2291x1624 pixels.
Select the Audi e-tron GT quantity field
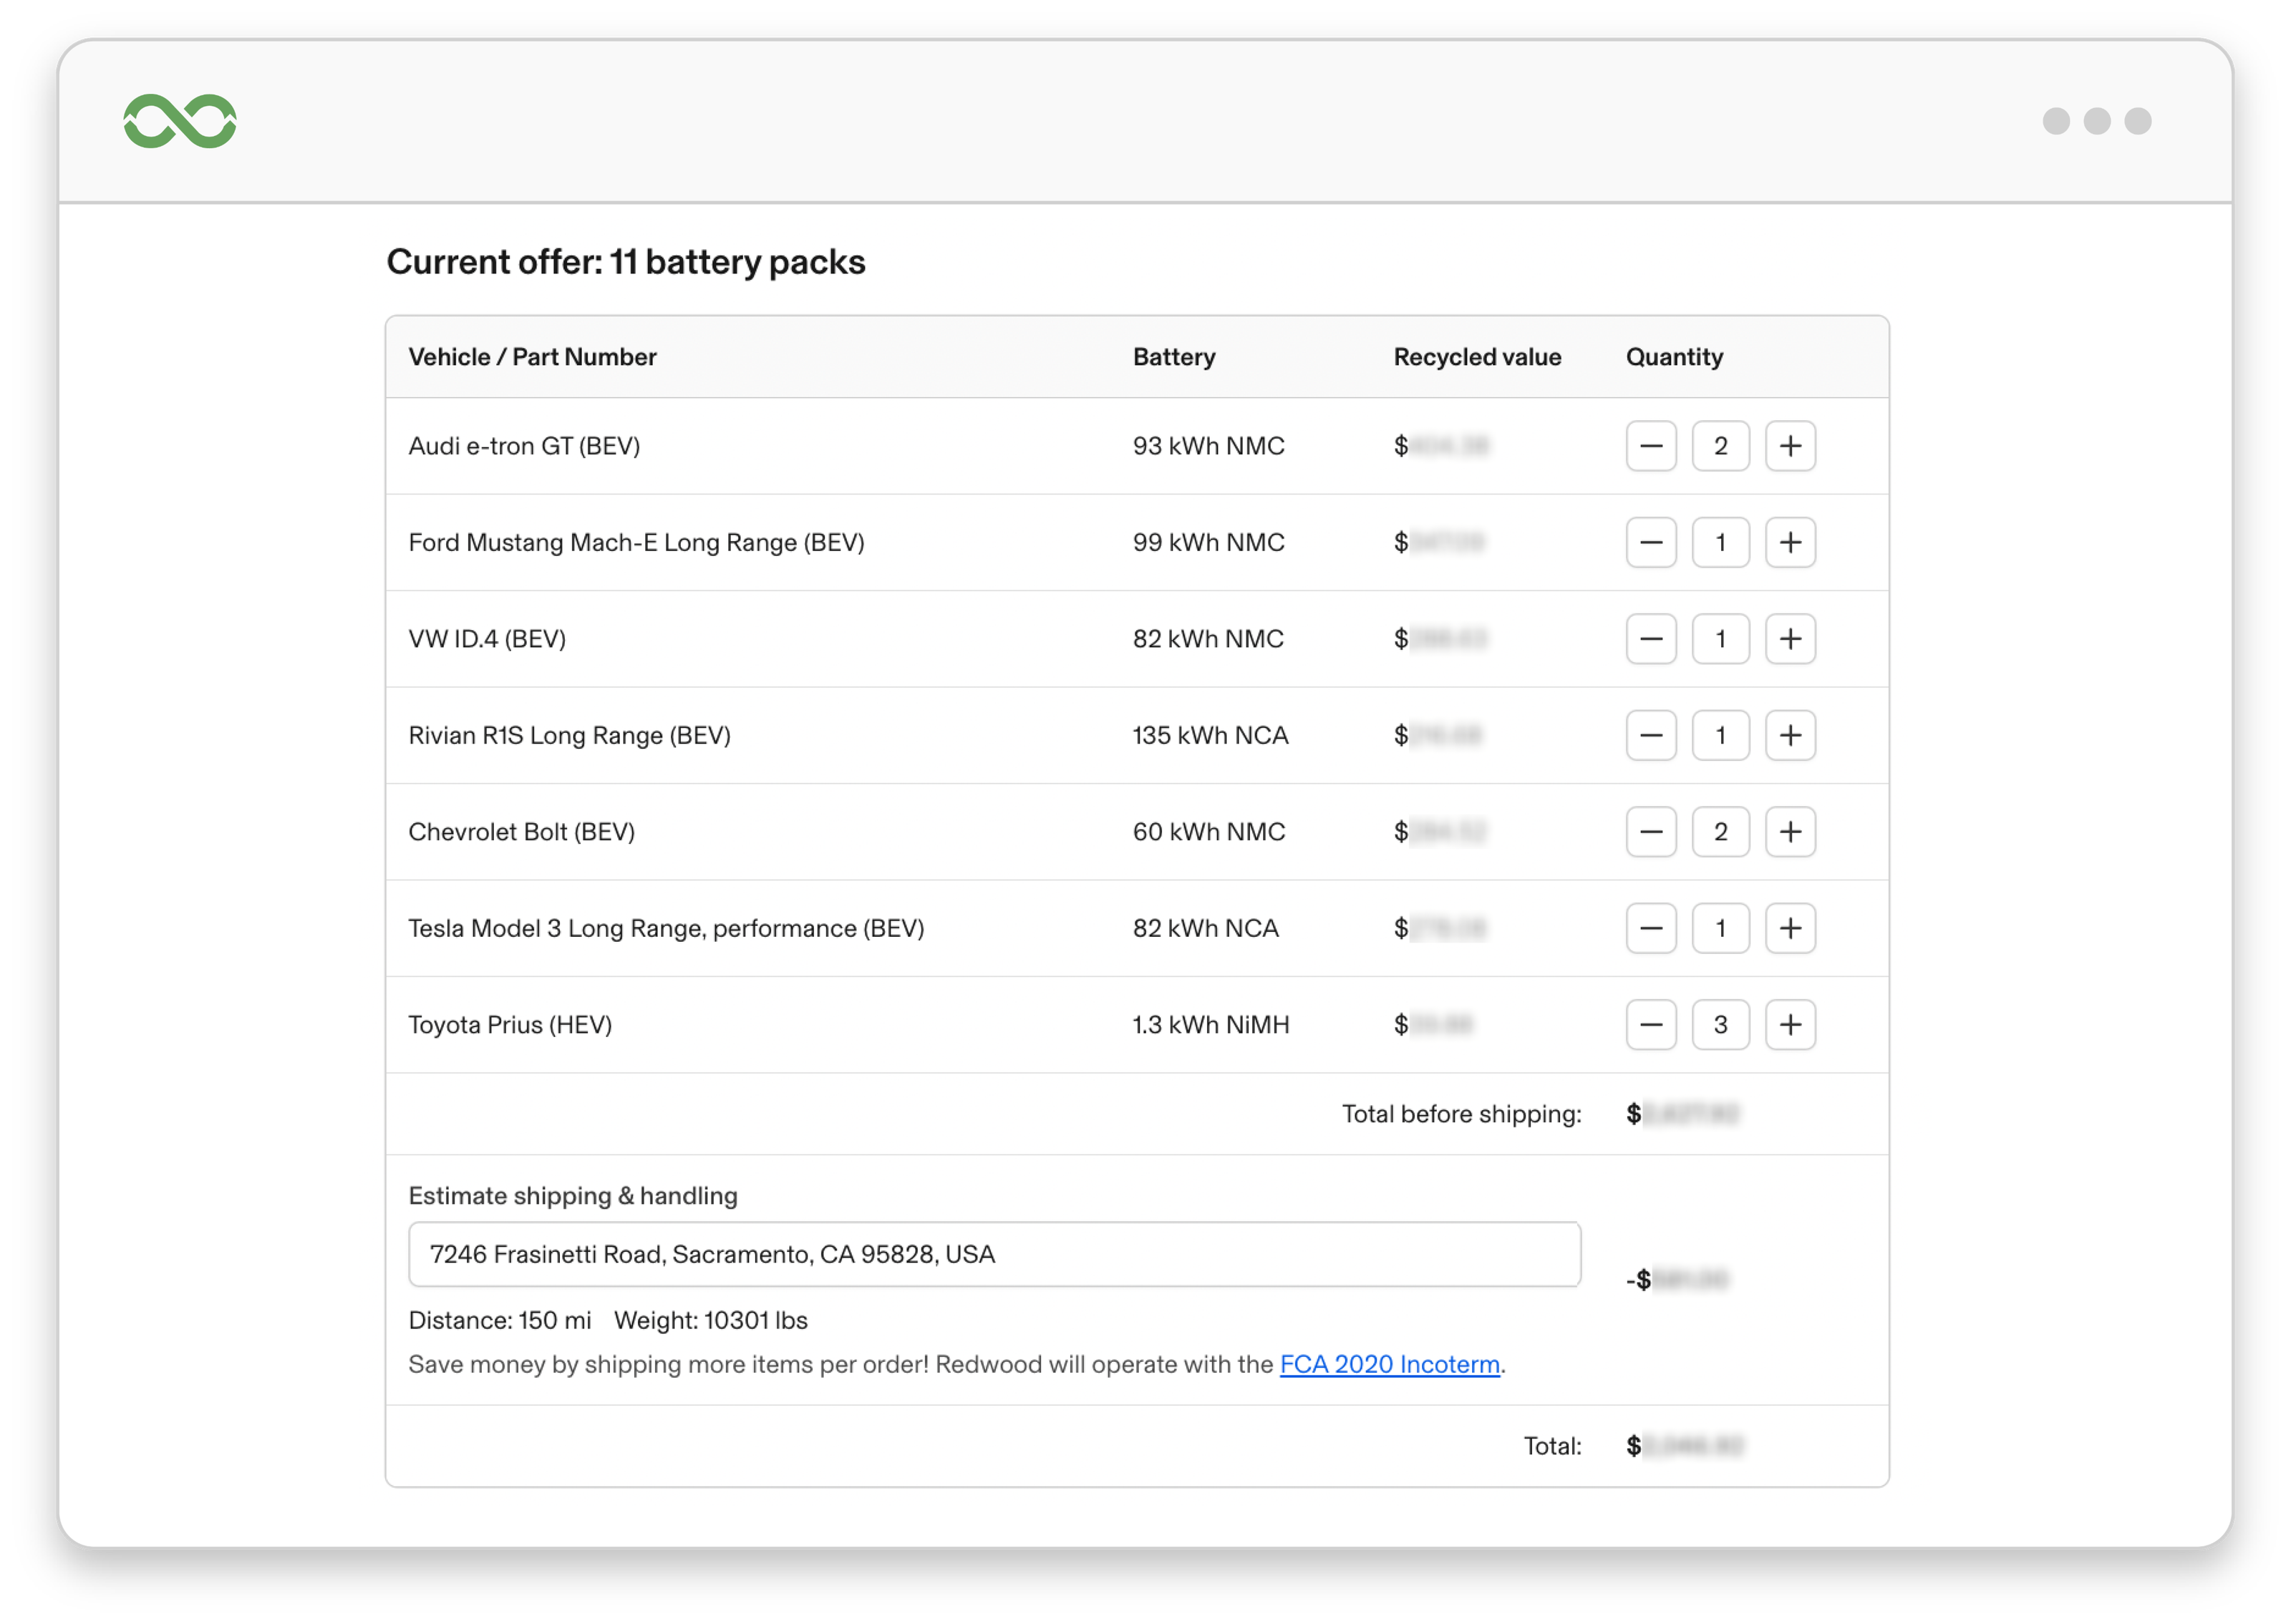1720,446
